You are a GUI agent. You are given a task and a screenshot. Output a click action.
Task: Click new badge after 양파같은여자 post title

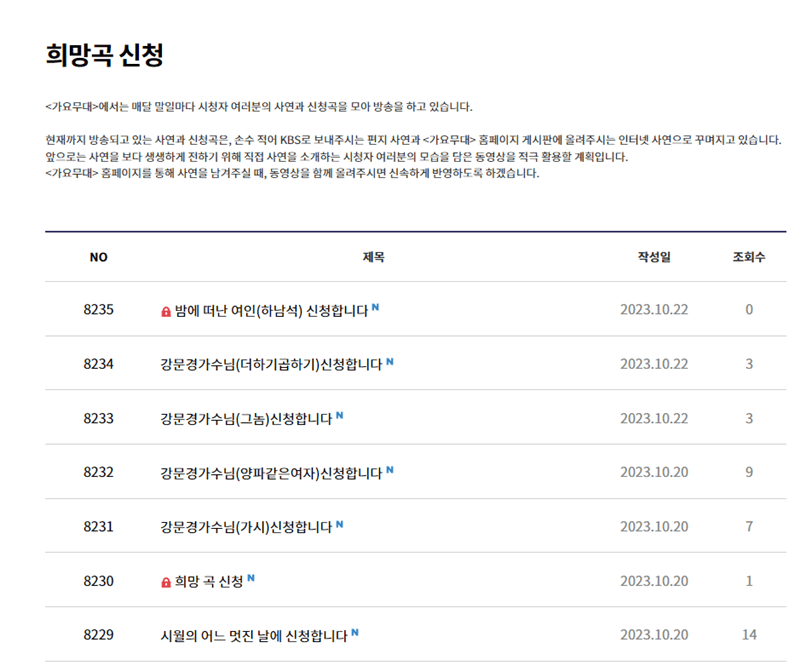click(390, 470)
